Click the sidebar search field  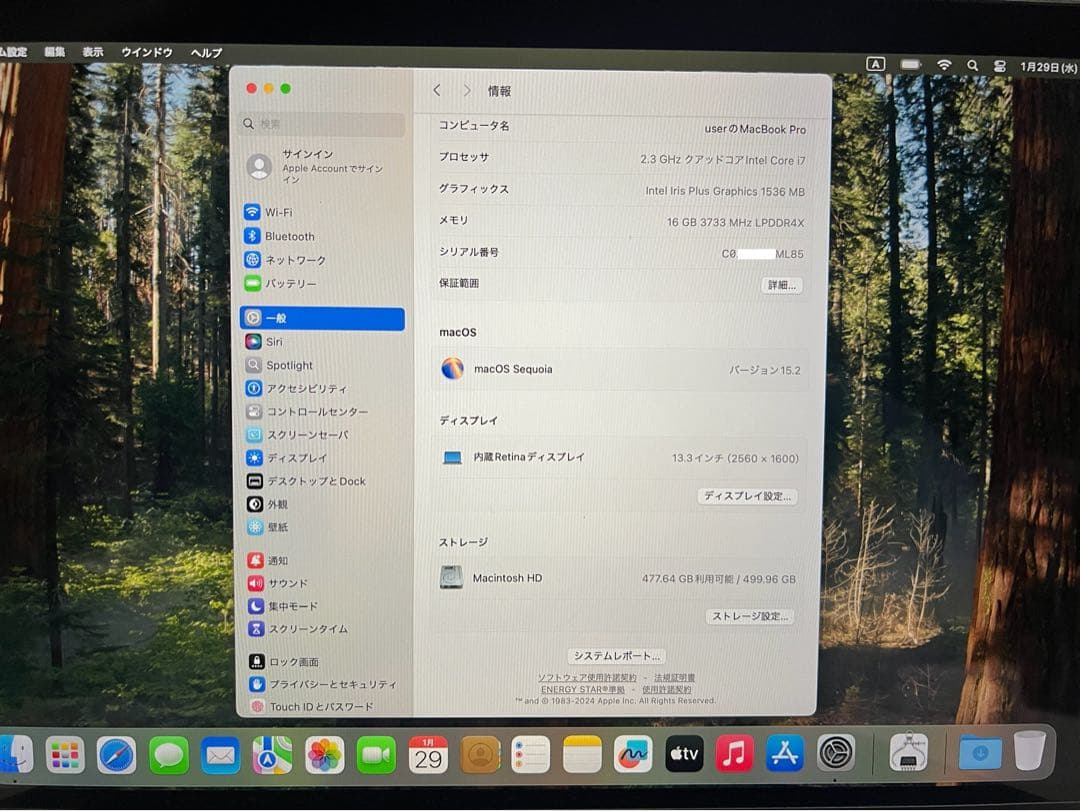322,124
